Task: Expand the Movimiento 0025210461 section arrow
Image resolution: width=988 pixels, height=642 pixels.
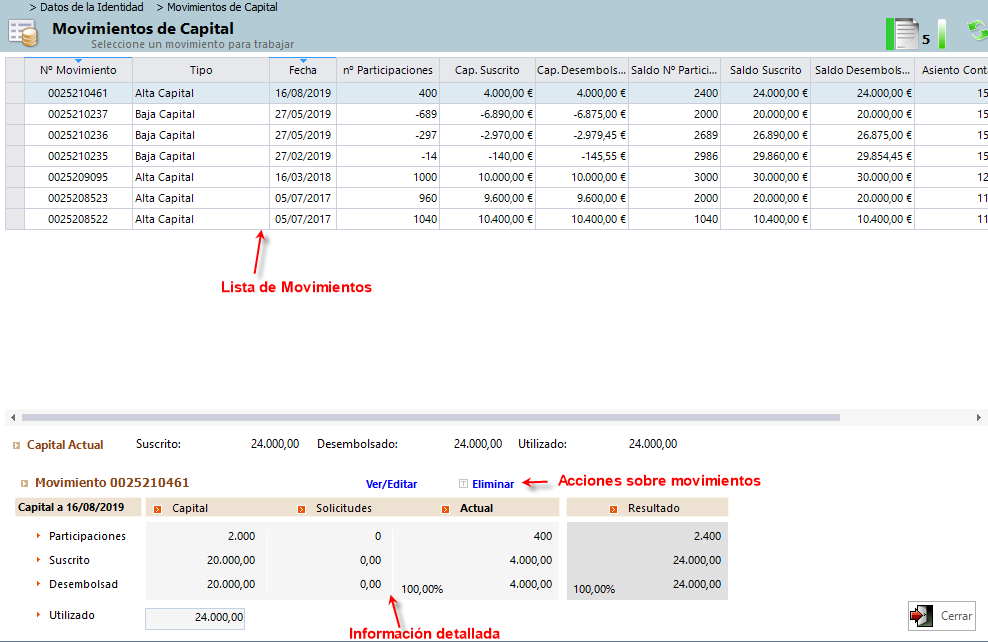Action: [25, 483]
